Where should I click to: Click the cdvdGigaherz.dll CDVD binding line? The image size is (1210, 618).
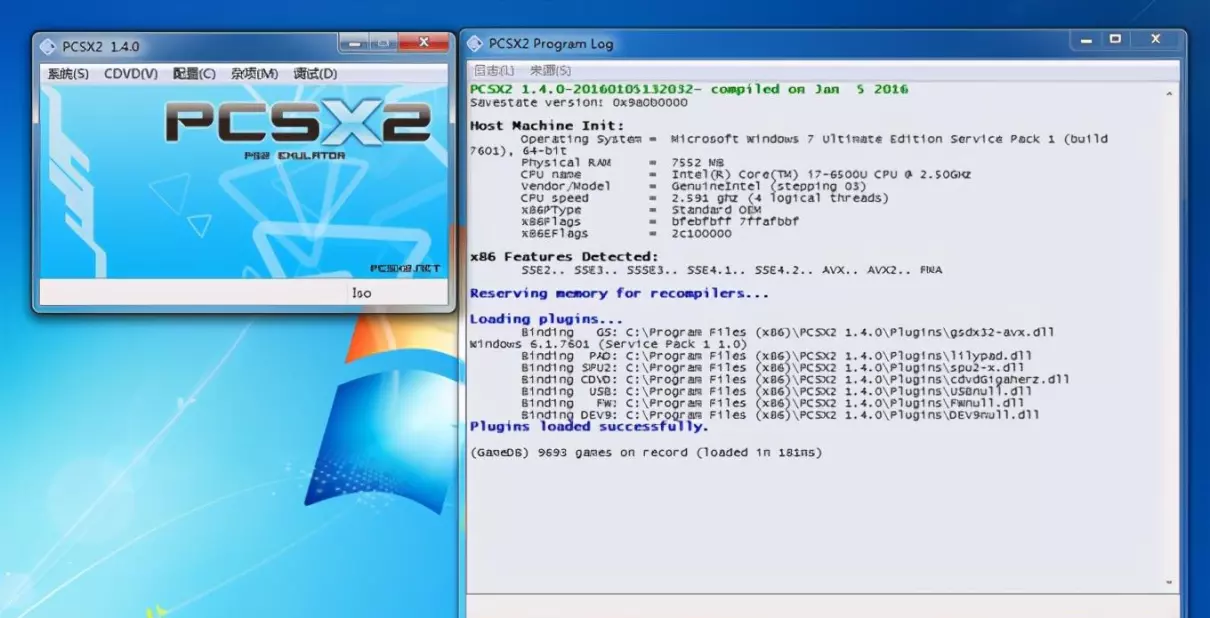tap(795, 380)
